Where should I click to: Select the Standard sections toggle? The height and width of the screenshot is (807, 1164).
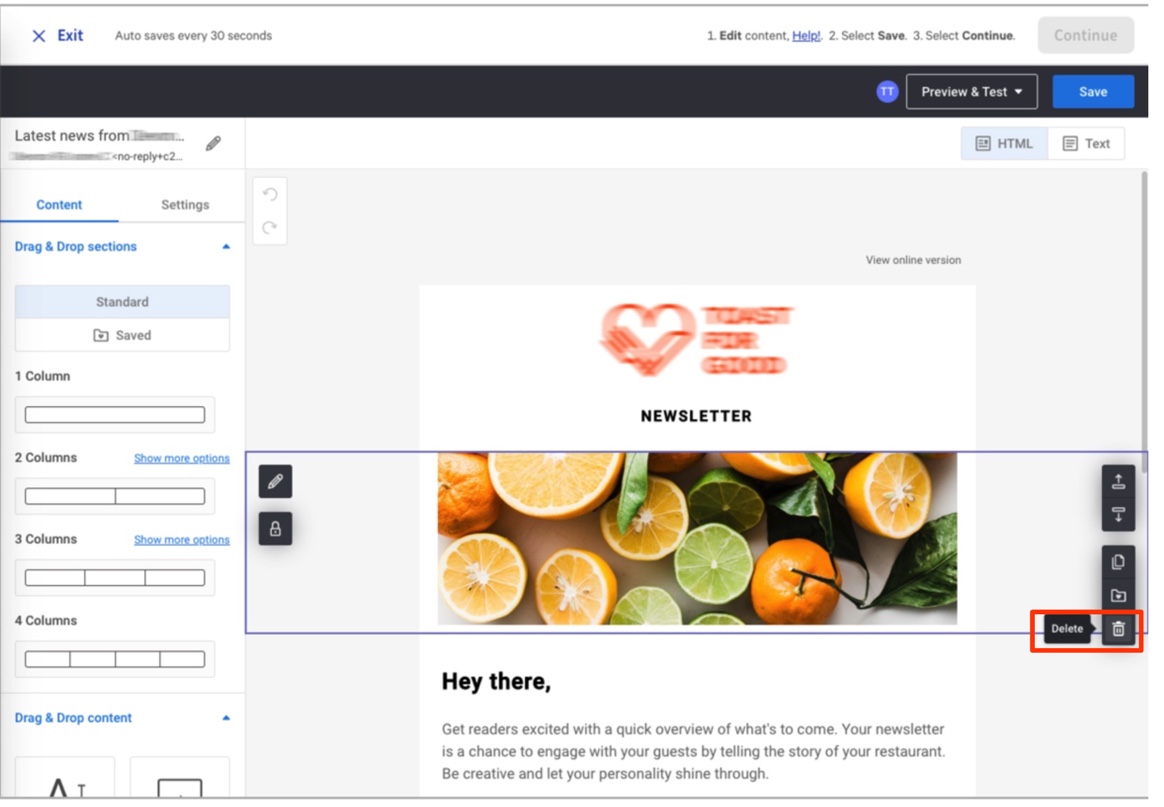click(x=121, y=301)
